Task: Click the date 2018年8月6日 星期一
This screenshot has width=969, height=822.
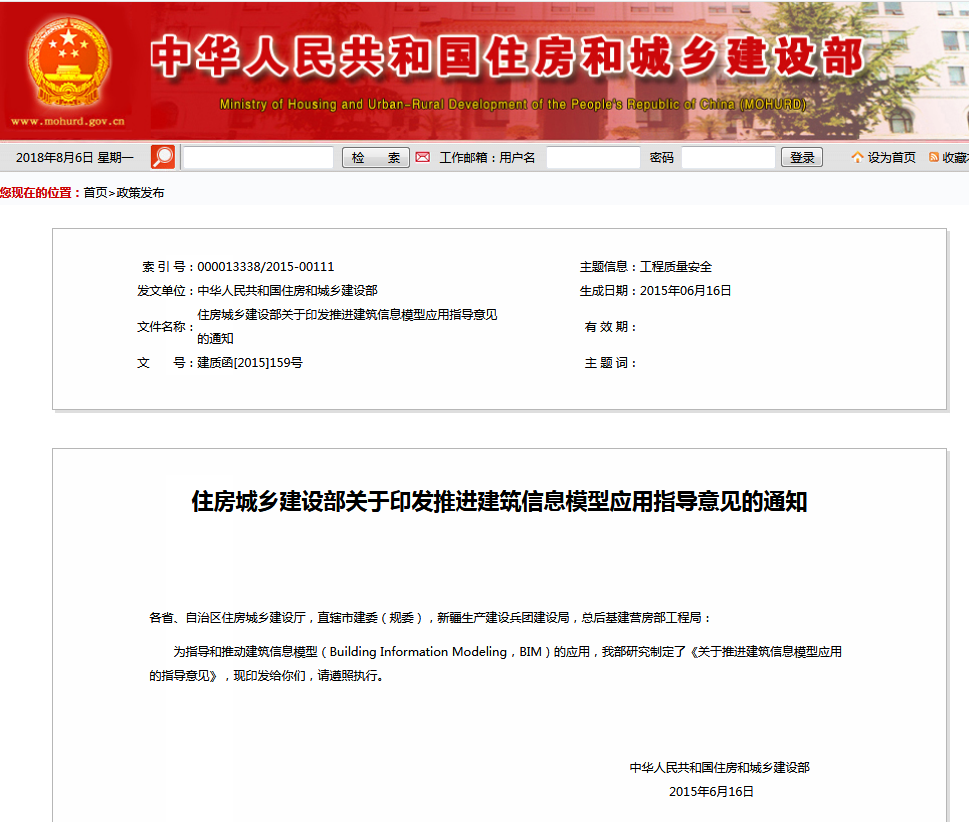Action: 75,158
